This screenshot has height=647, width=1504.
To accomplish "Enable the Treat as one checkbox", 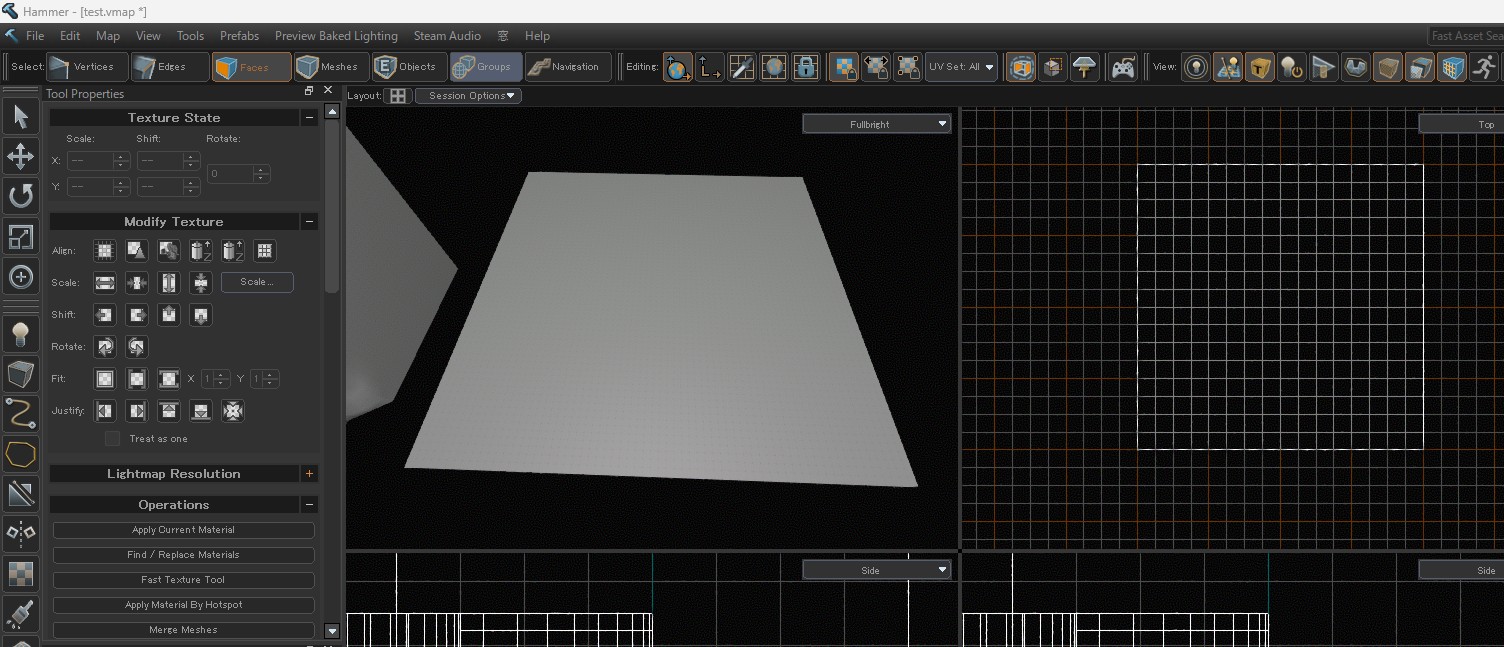I will pyautogui.click(x=113, y=439).
